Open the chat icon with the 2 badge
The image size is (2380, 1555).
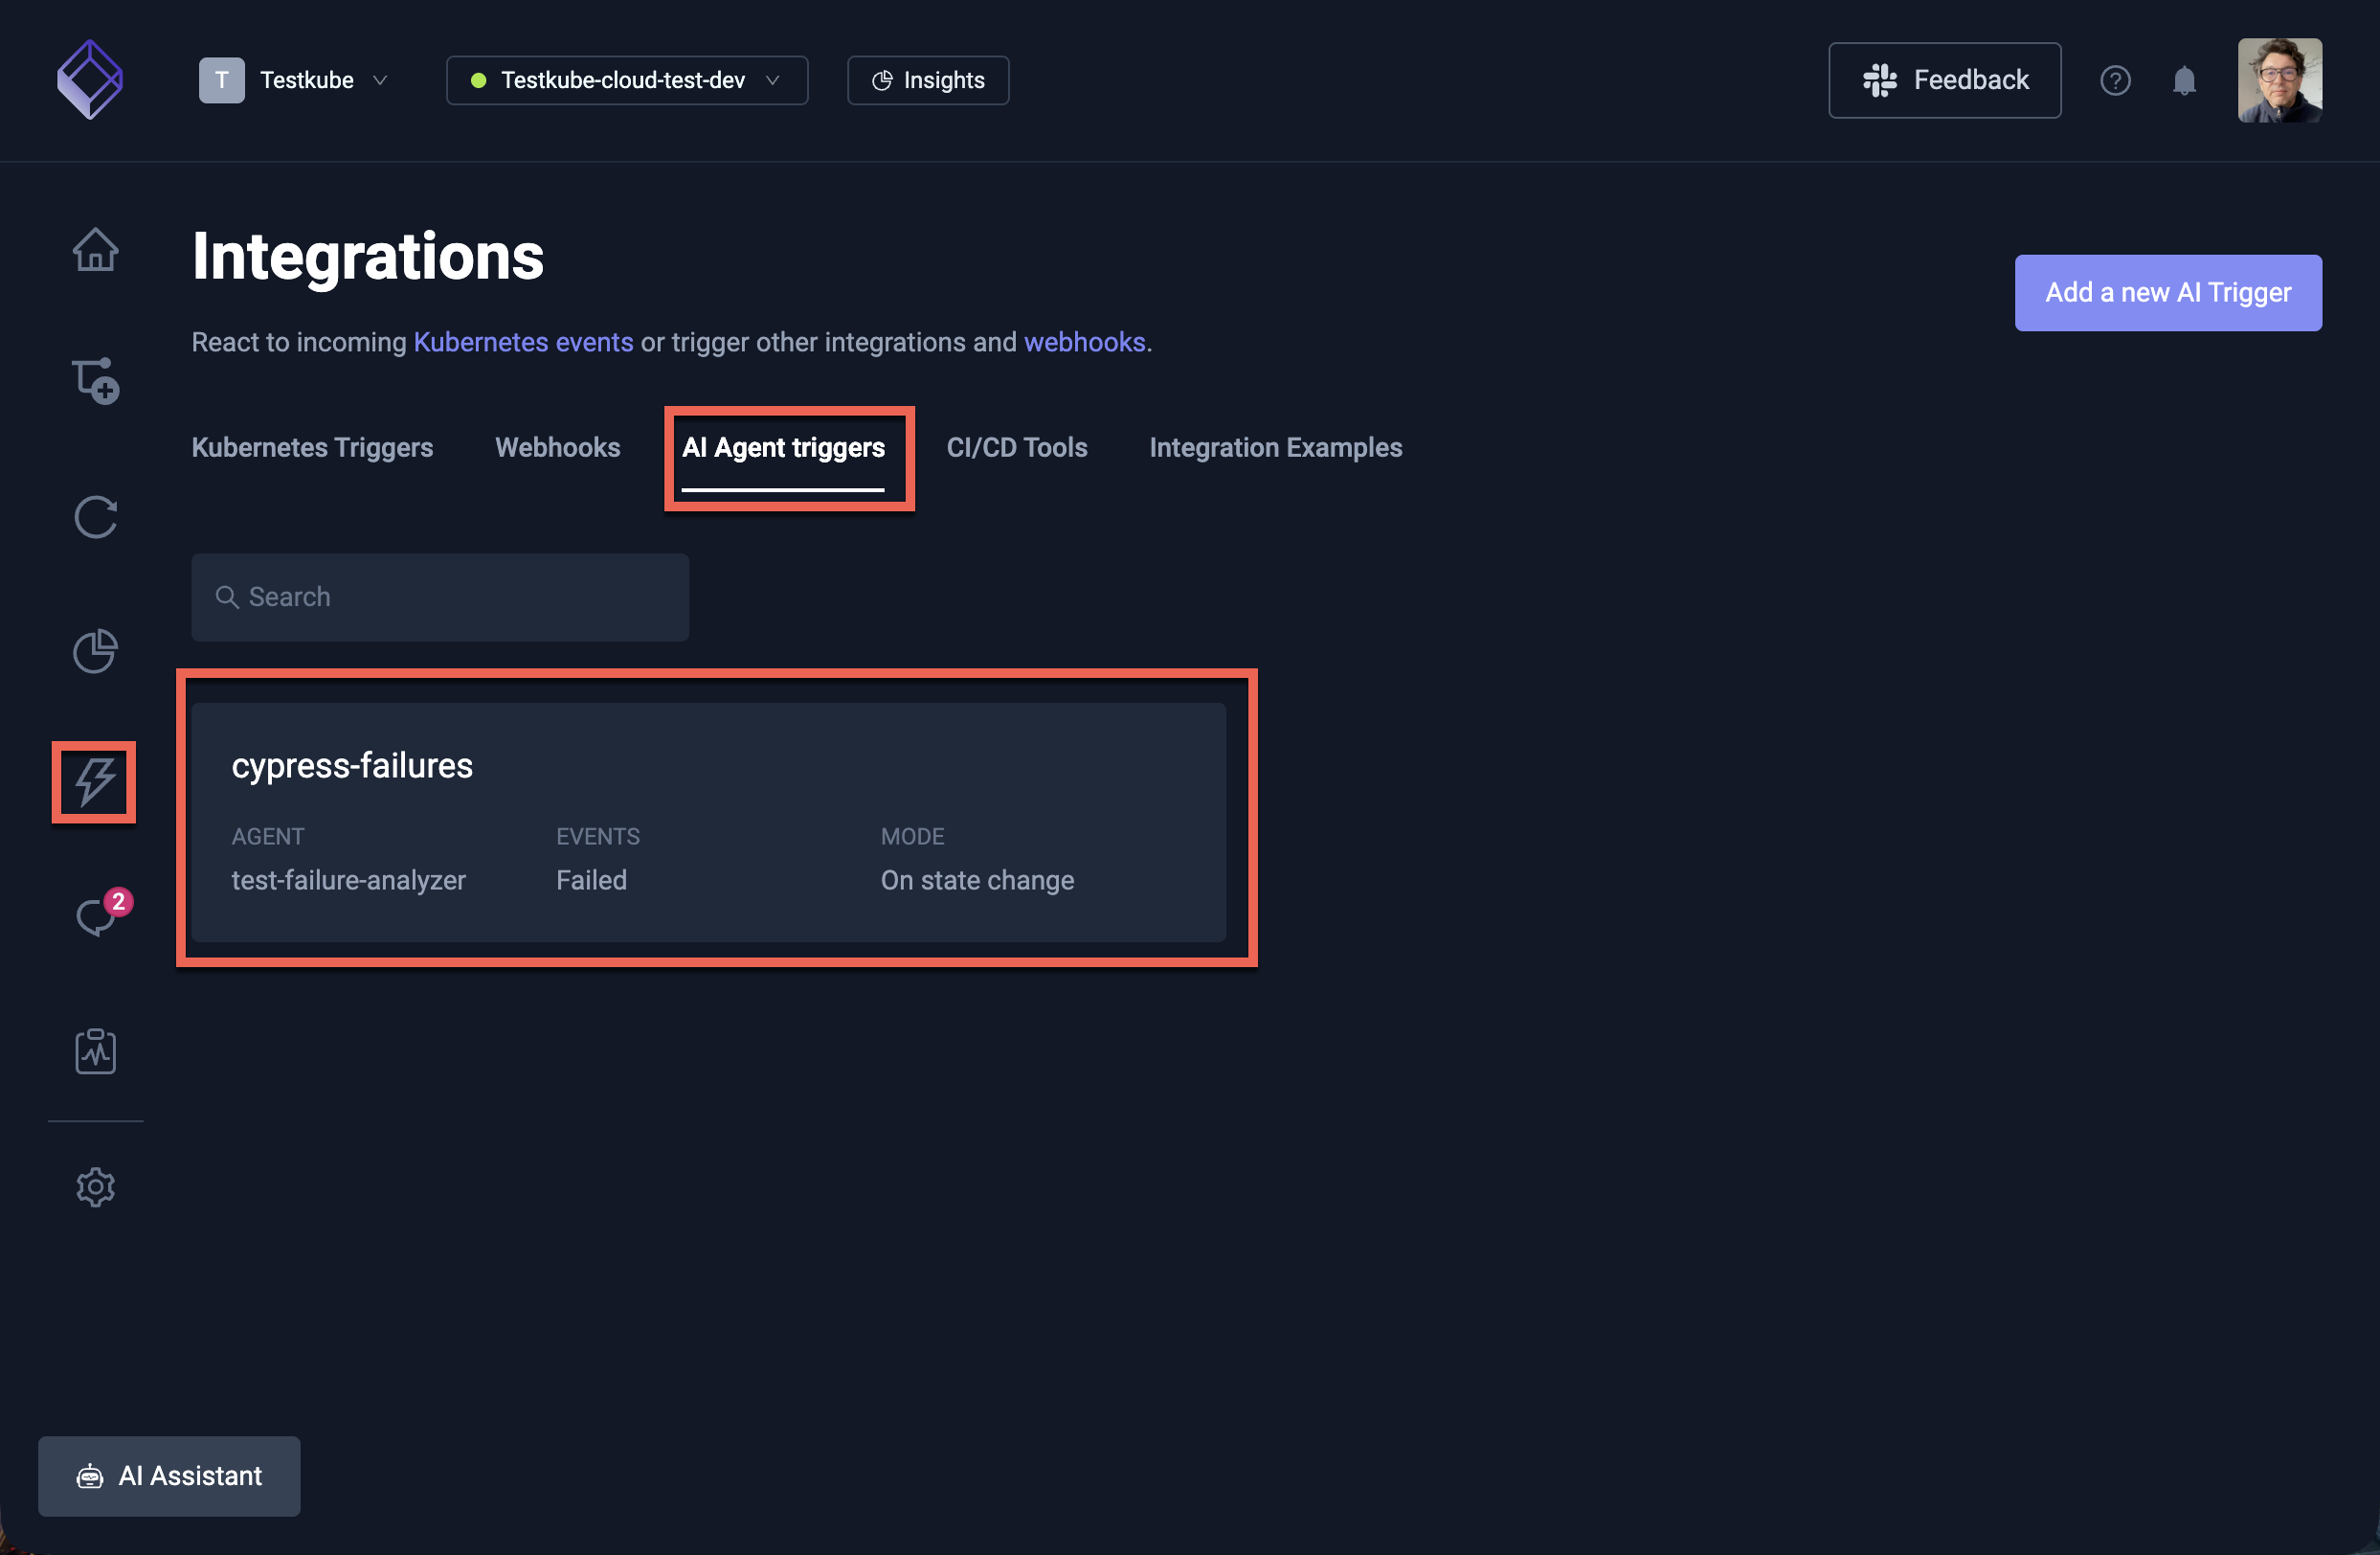[x=97, y=915]
